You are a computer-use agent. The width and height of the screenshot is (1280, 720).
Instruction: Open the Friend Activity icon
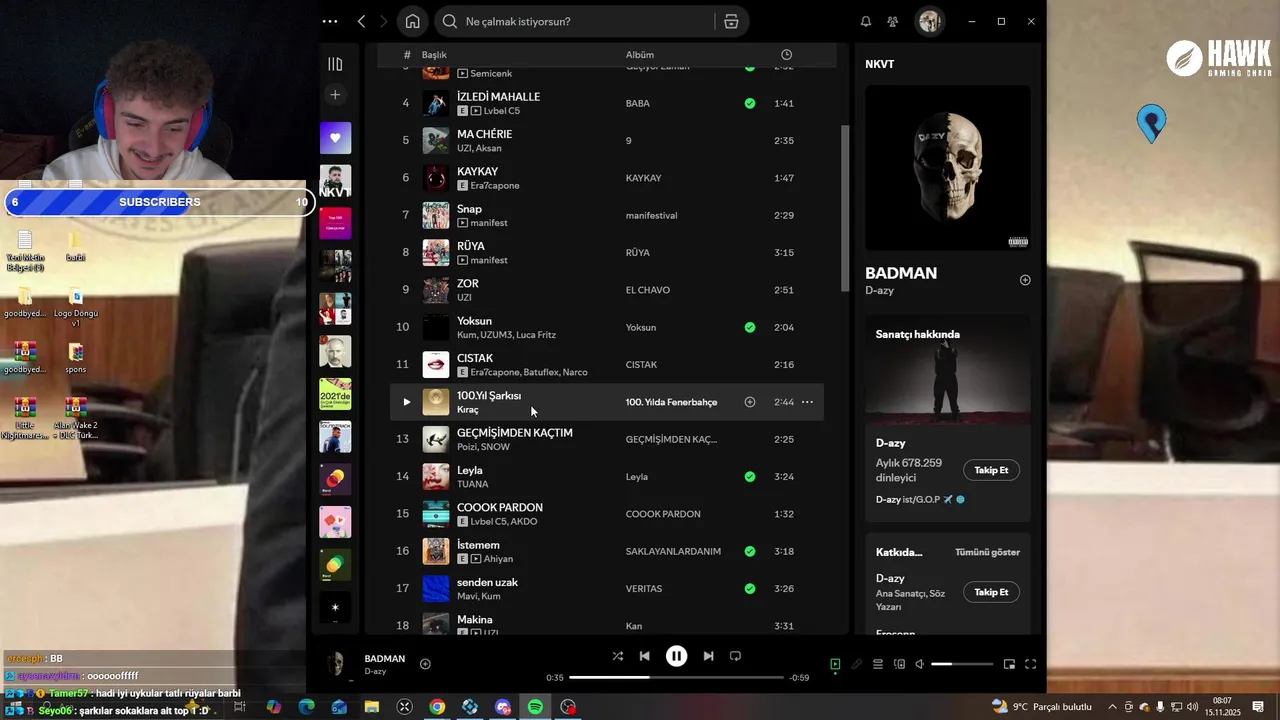(x=893, y=21)
